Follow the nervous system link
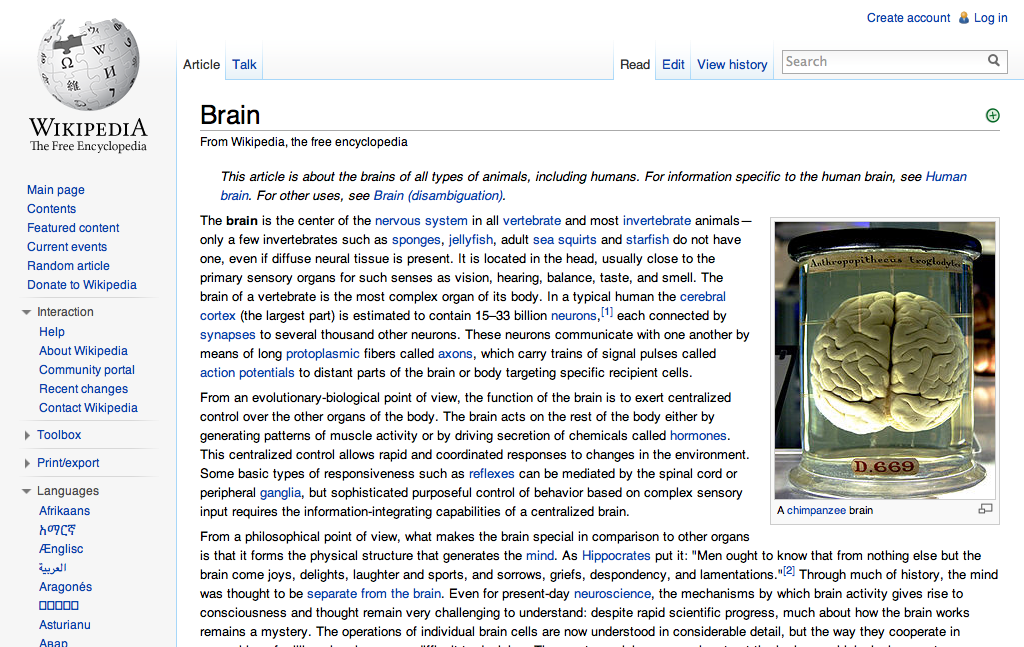Screen dimensions: 1024x647 [x=421, y=221]
